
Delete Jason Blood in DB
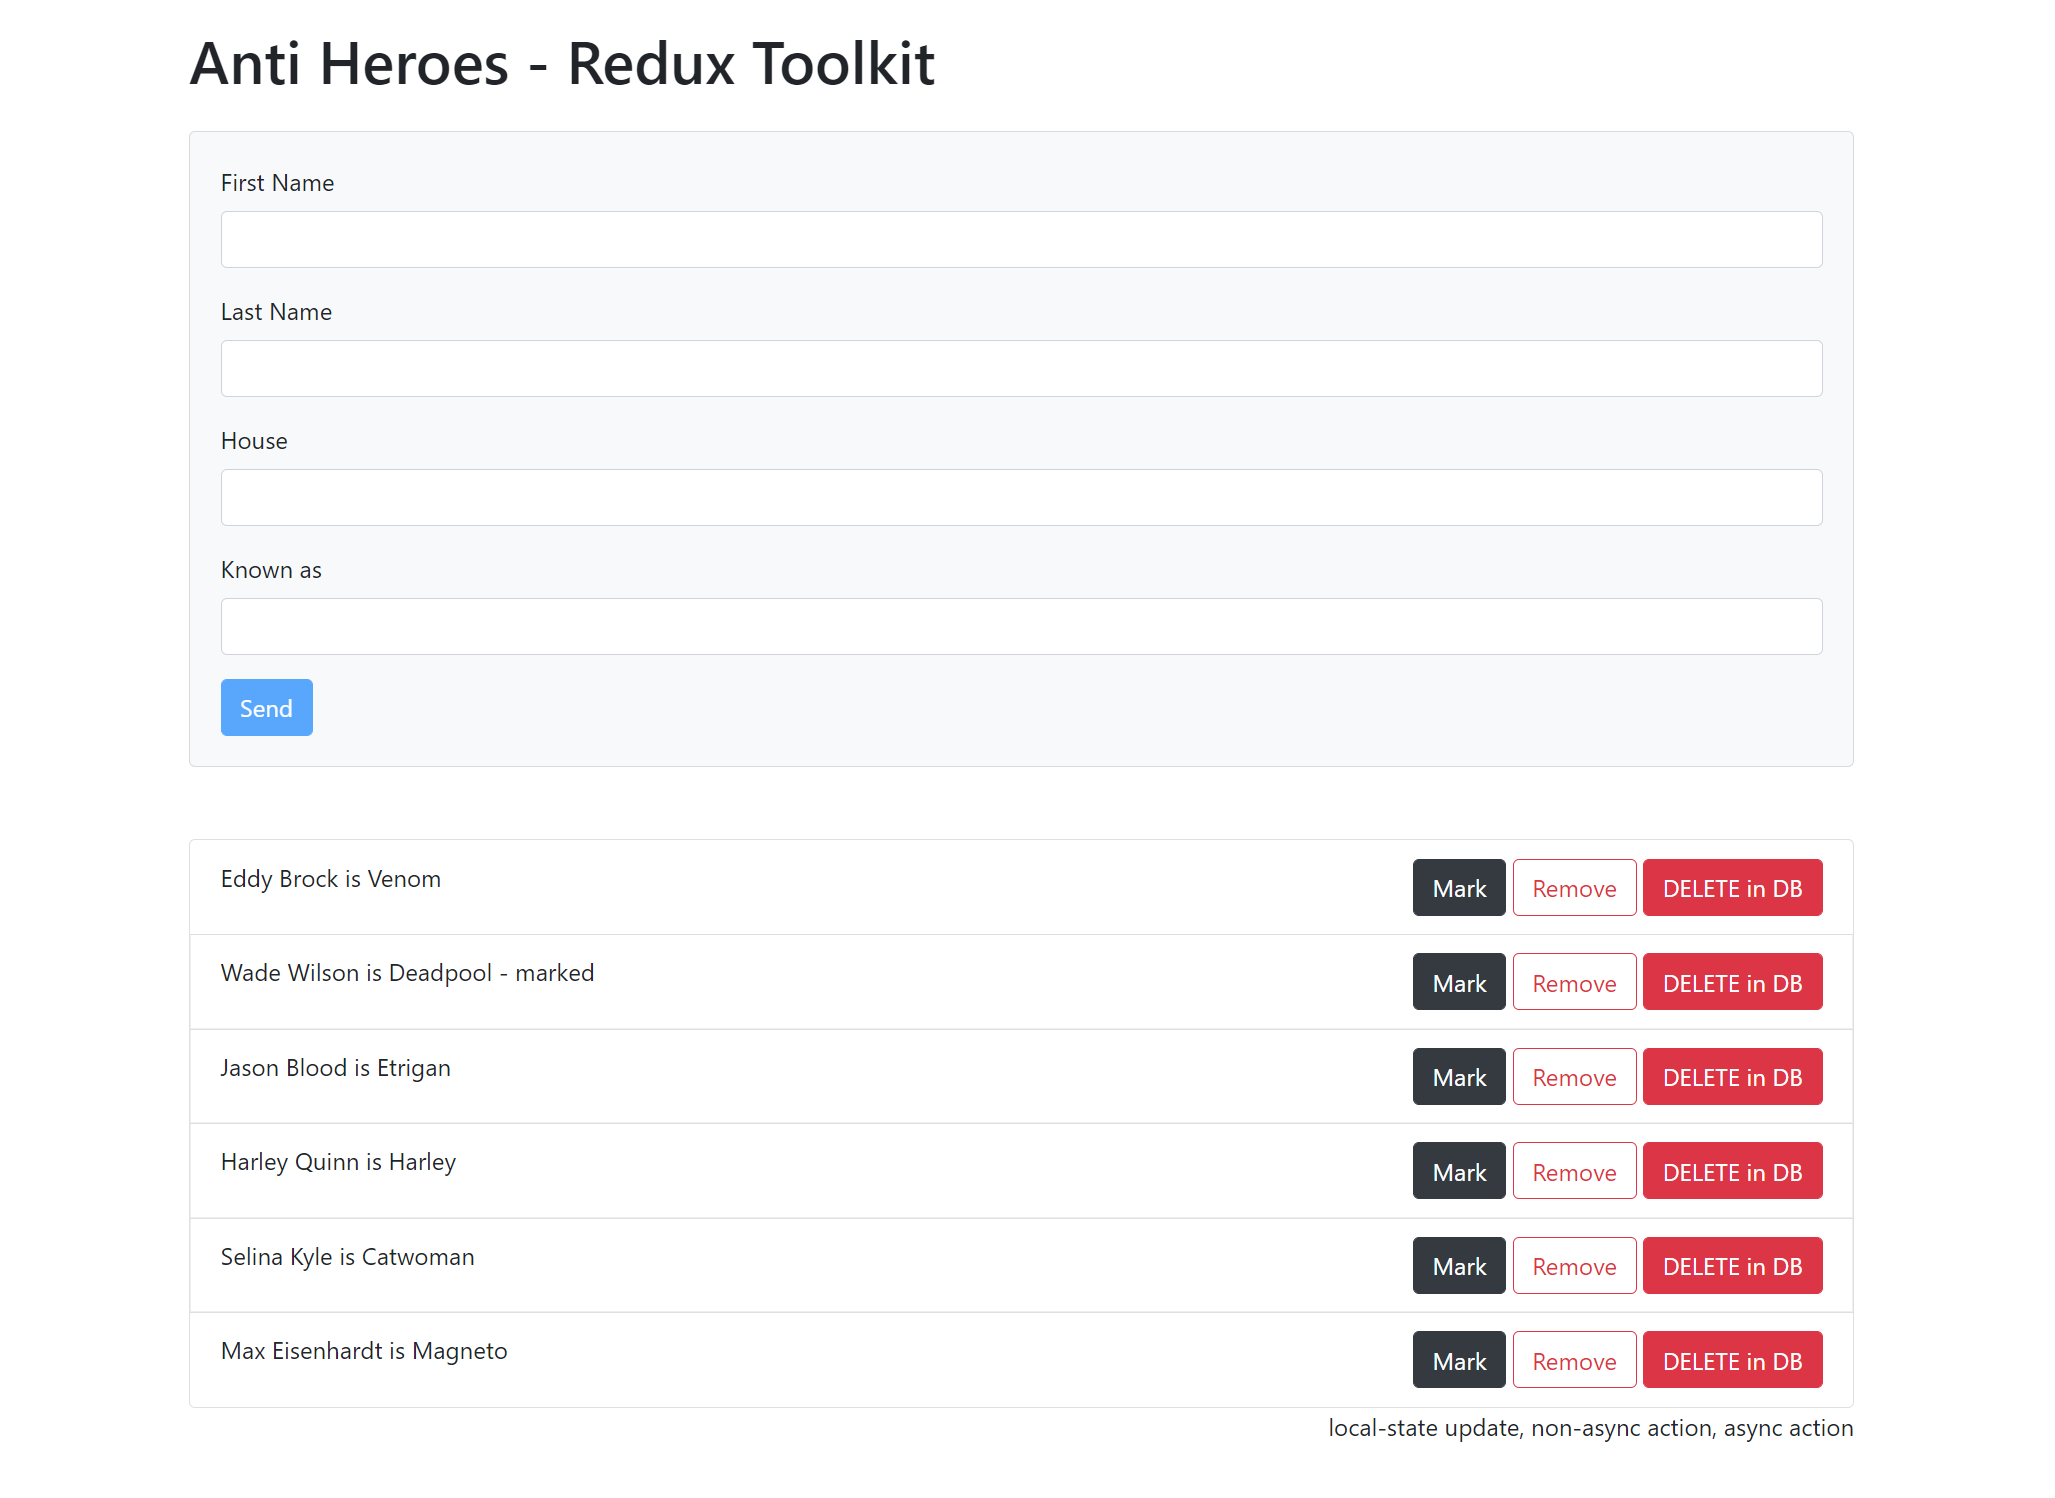coord(1731,1077)
